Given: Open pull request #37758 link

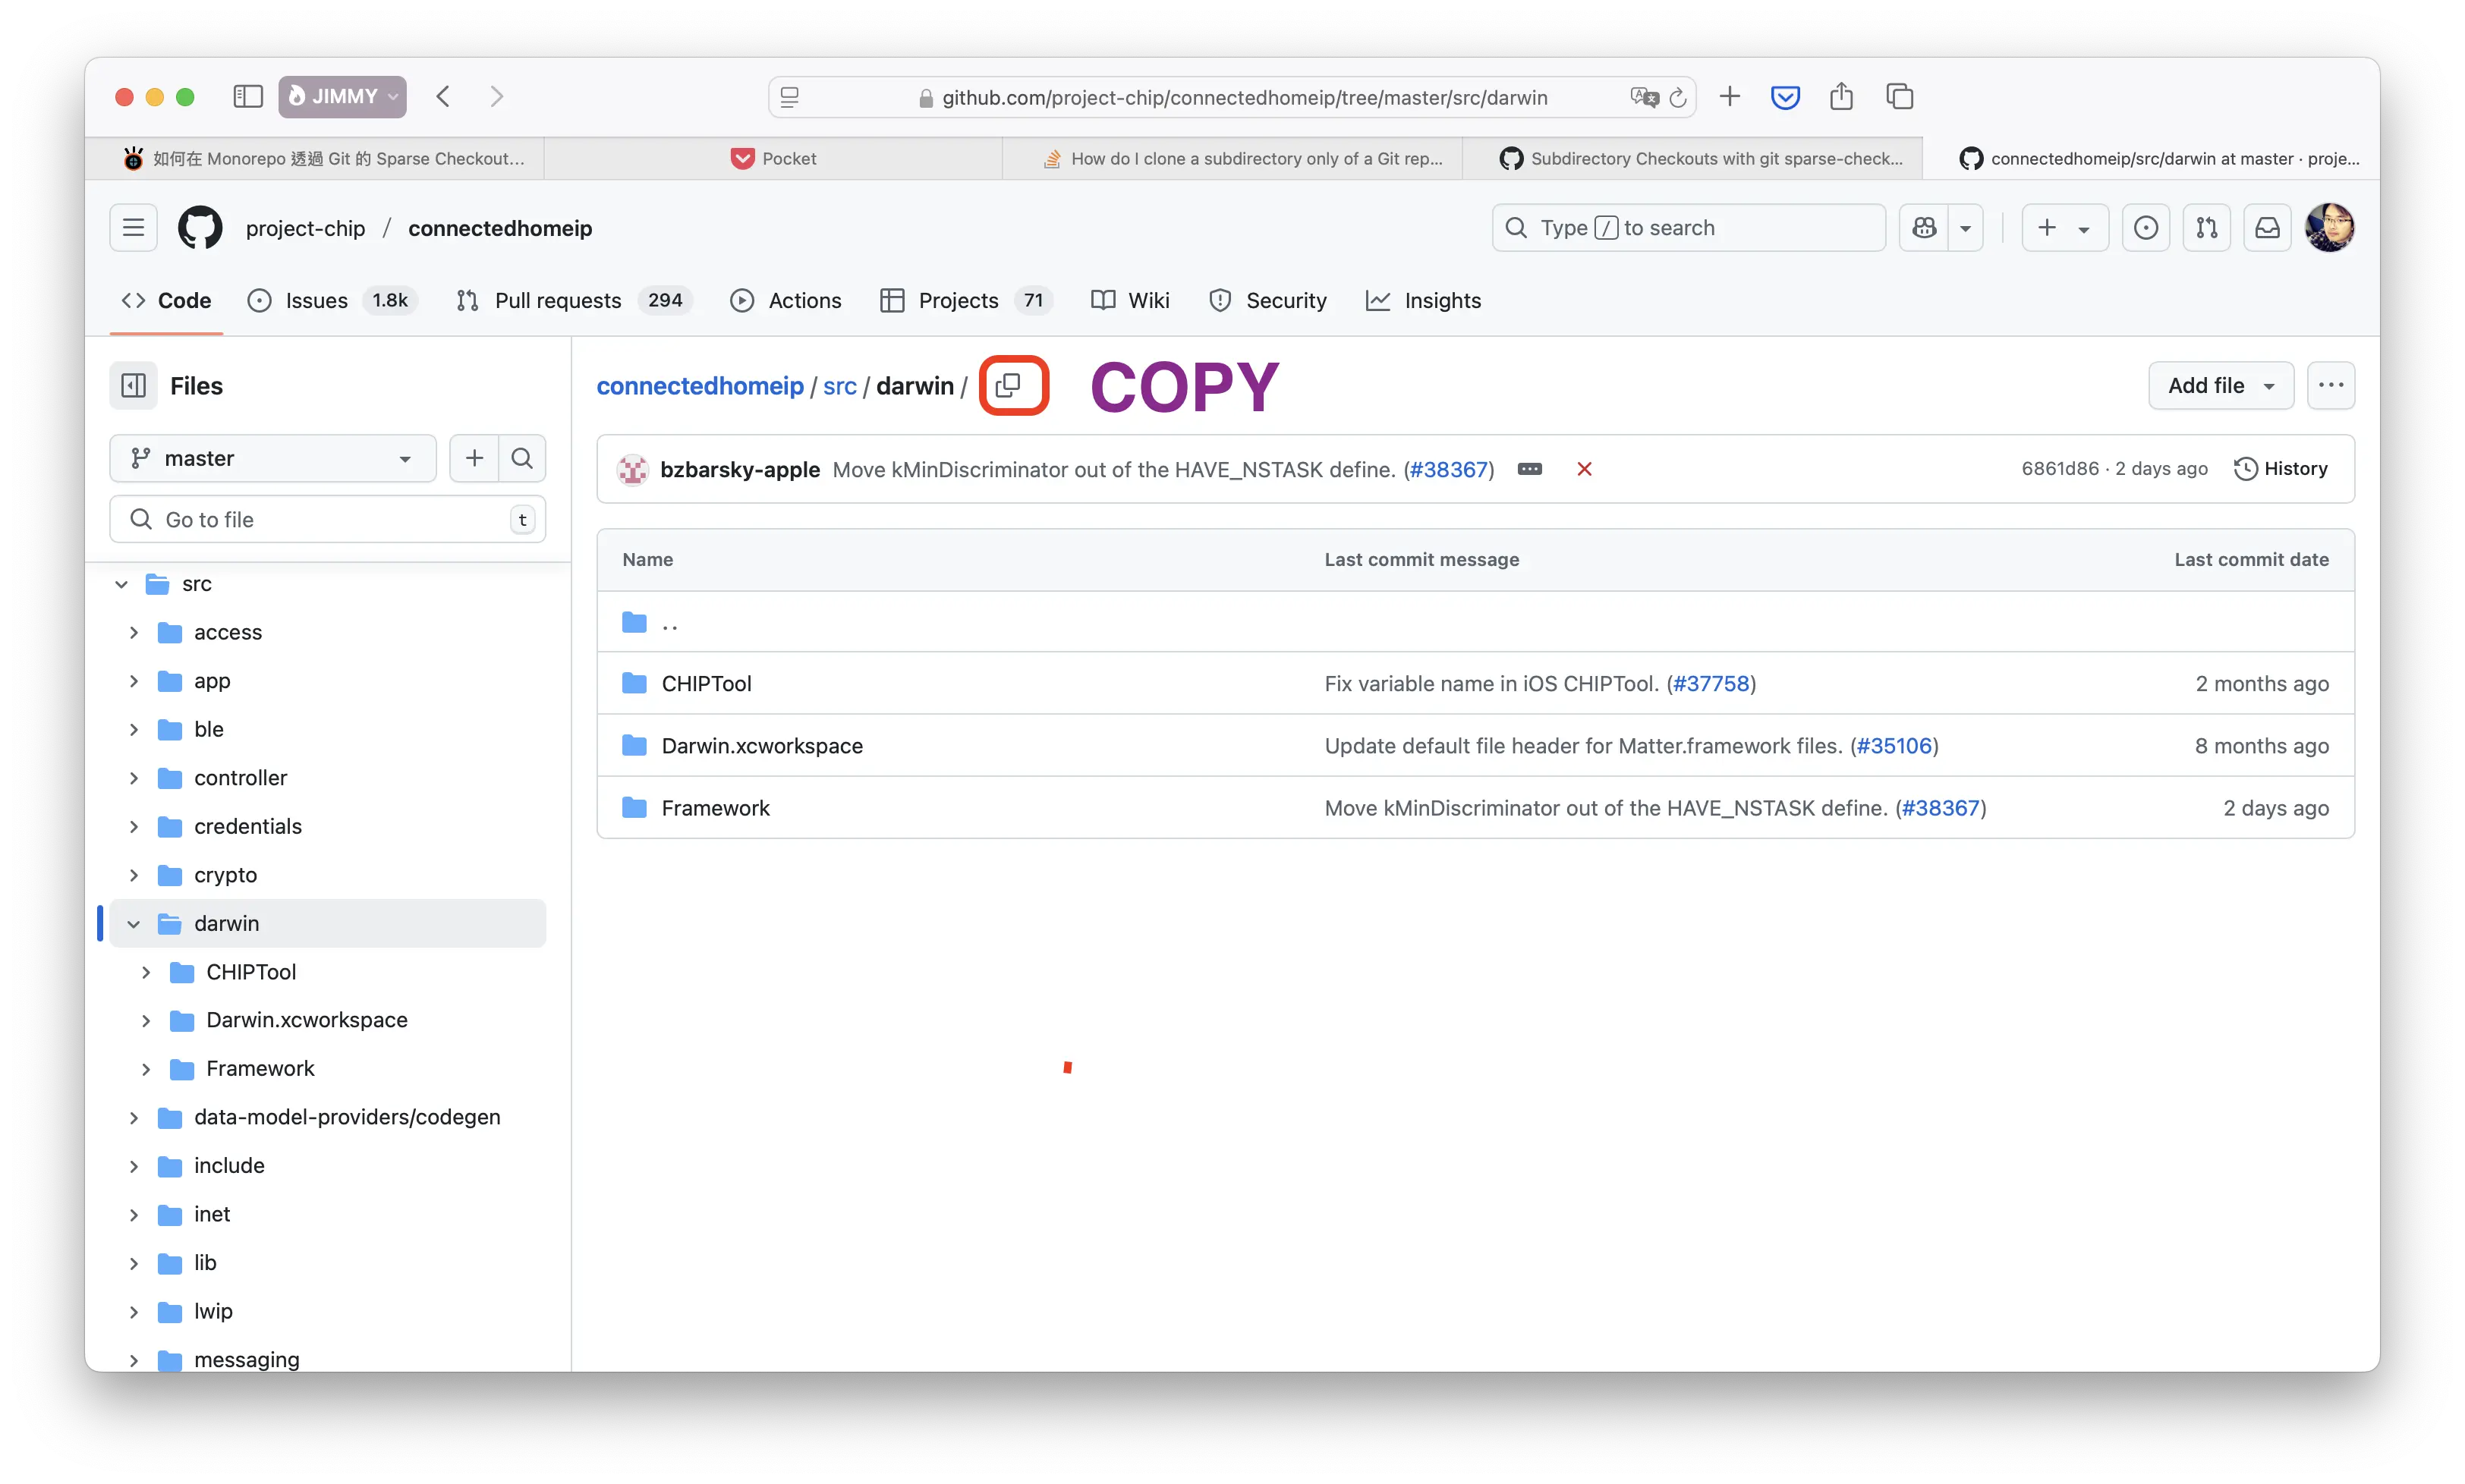Looking at the screenshot, I should (x=1711, y=683).
